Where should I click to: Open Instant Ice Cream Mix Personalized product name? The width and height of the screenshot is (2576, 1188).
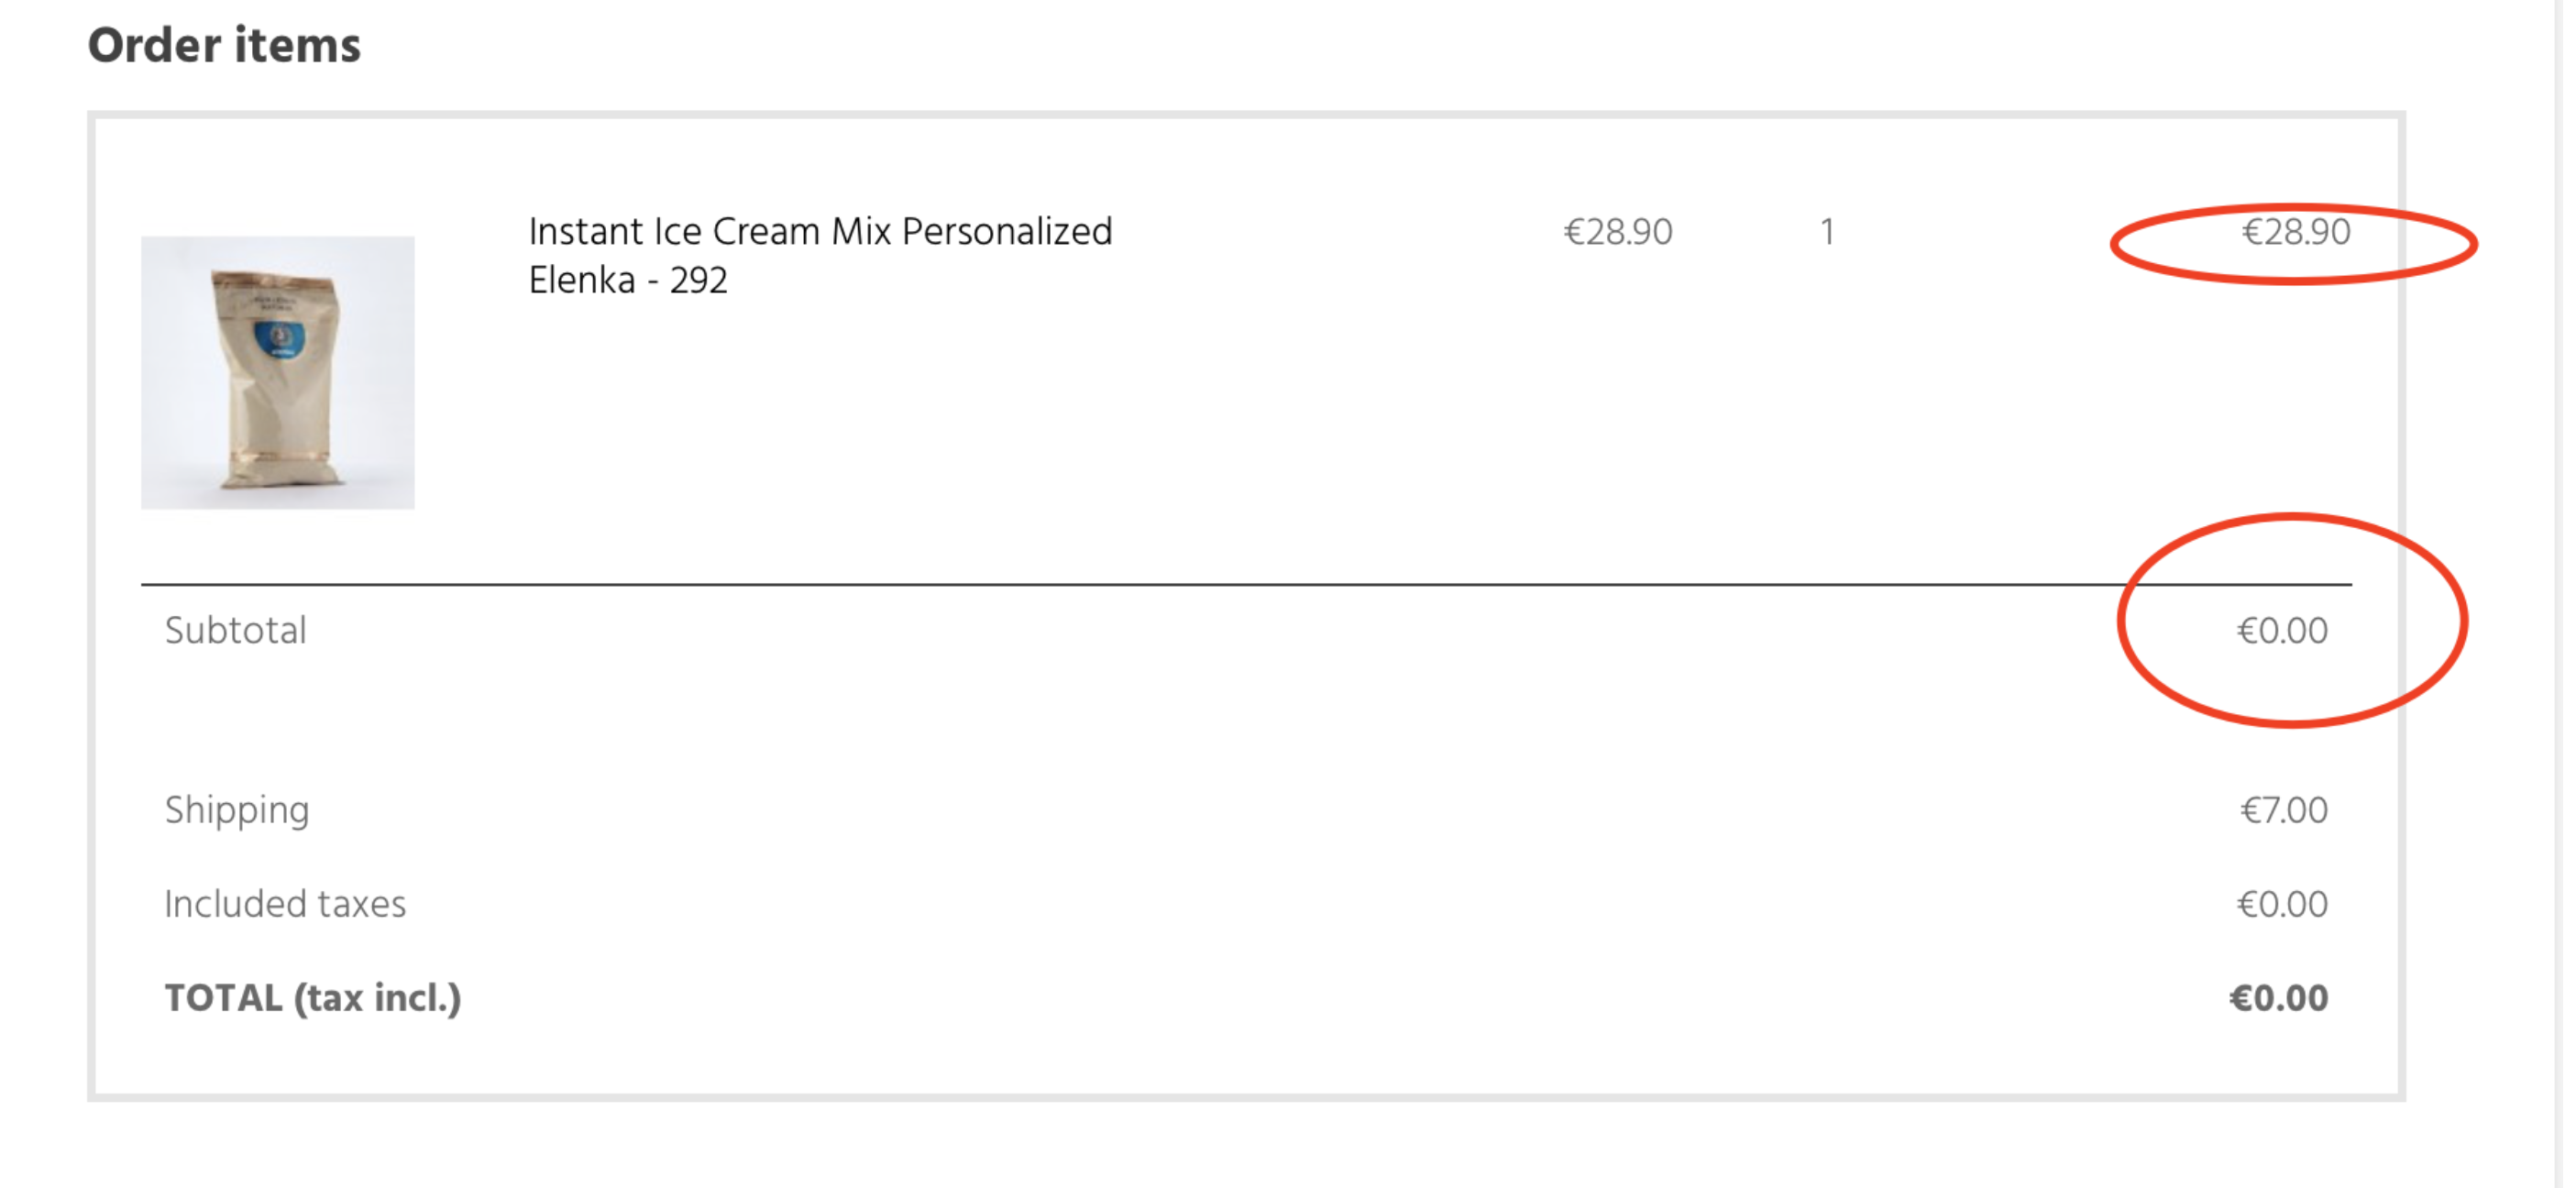[x=820, y=232]
